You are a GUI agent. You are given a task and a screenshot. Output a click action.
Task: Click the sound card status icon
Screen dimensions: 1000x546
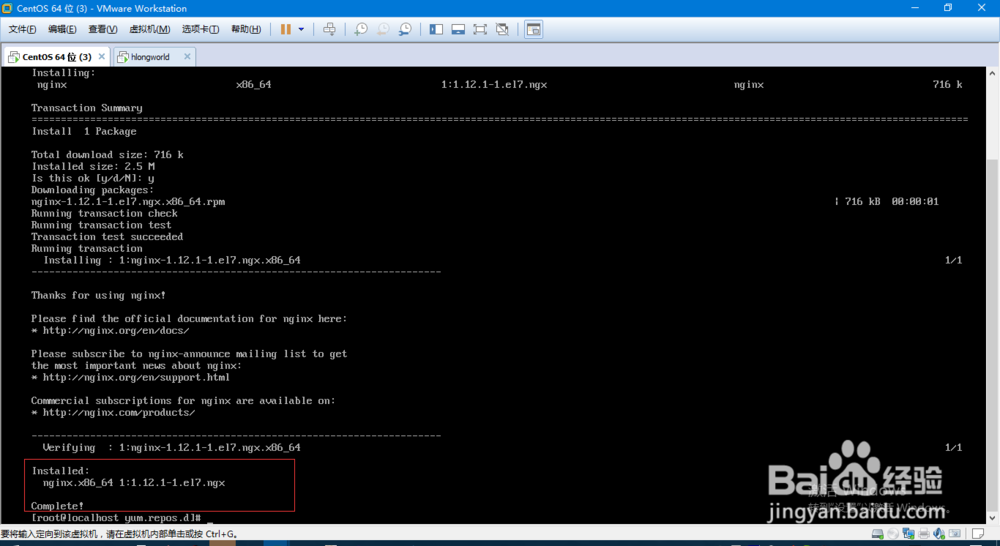coord(939,533)
